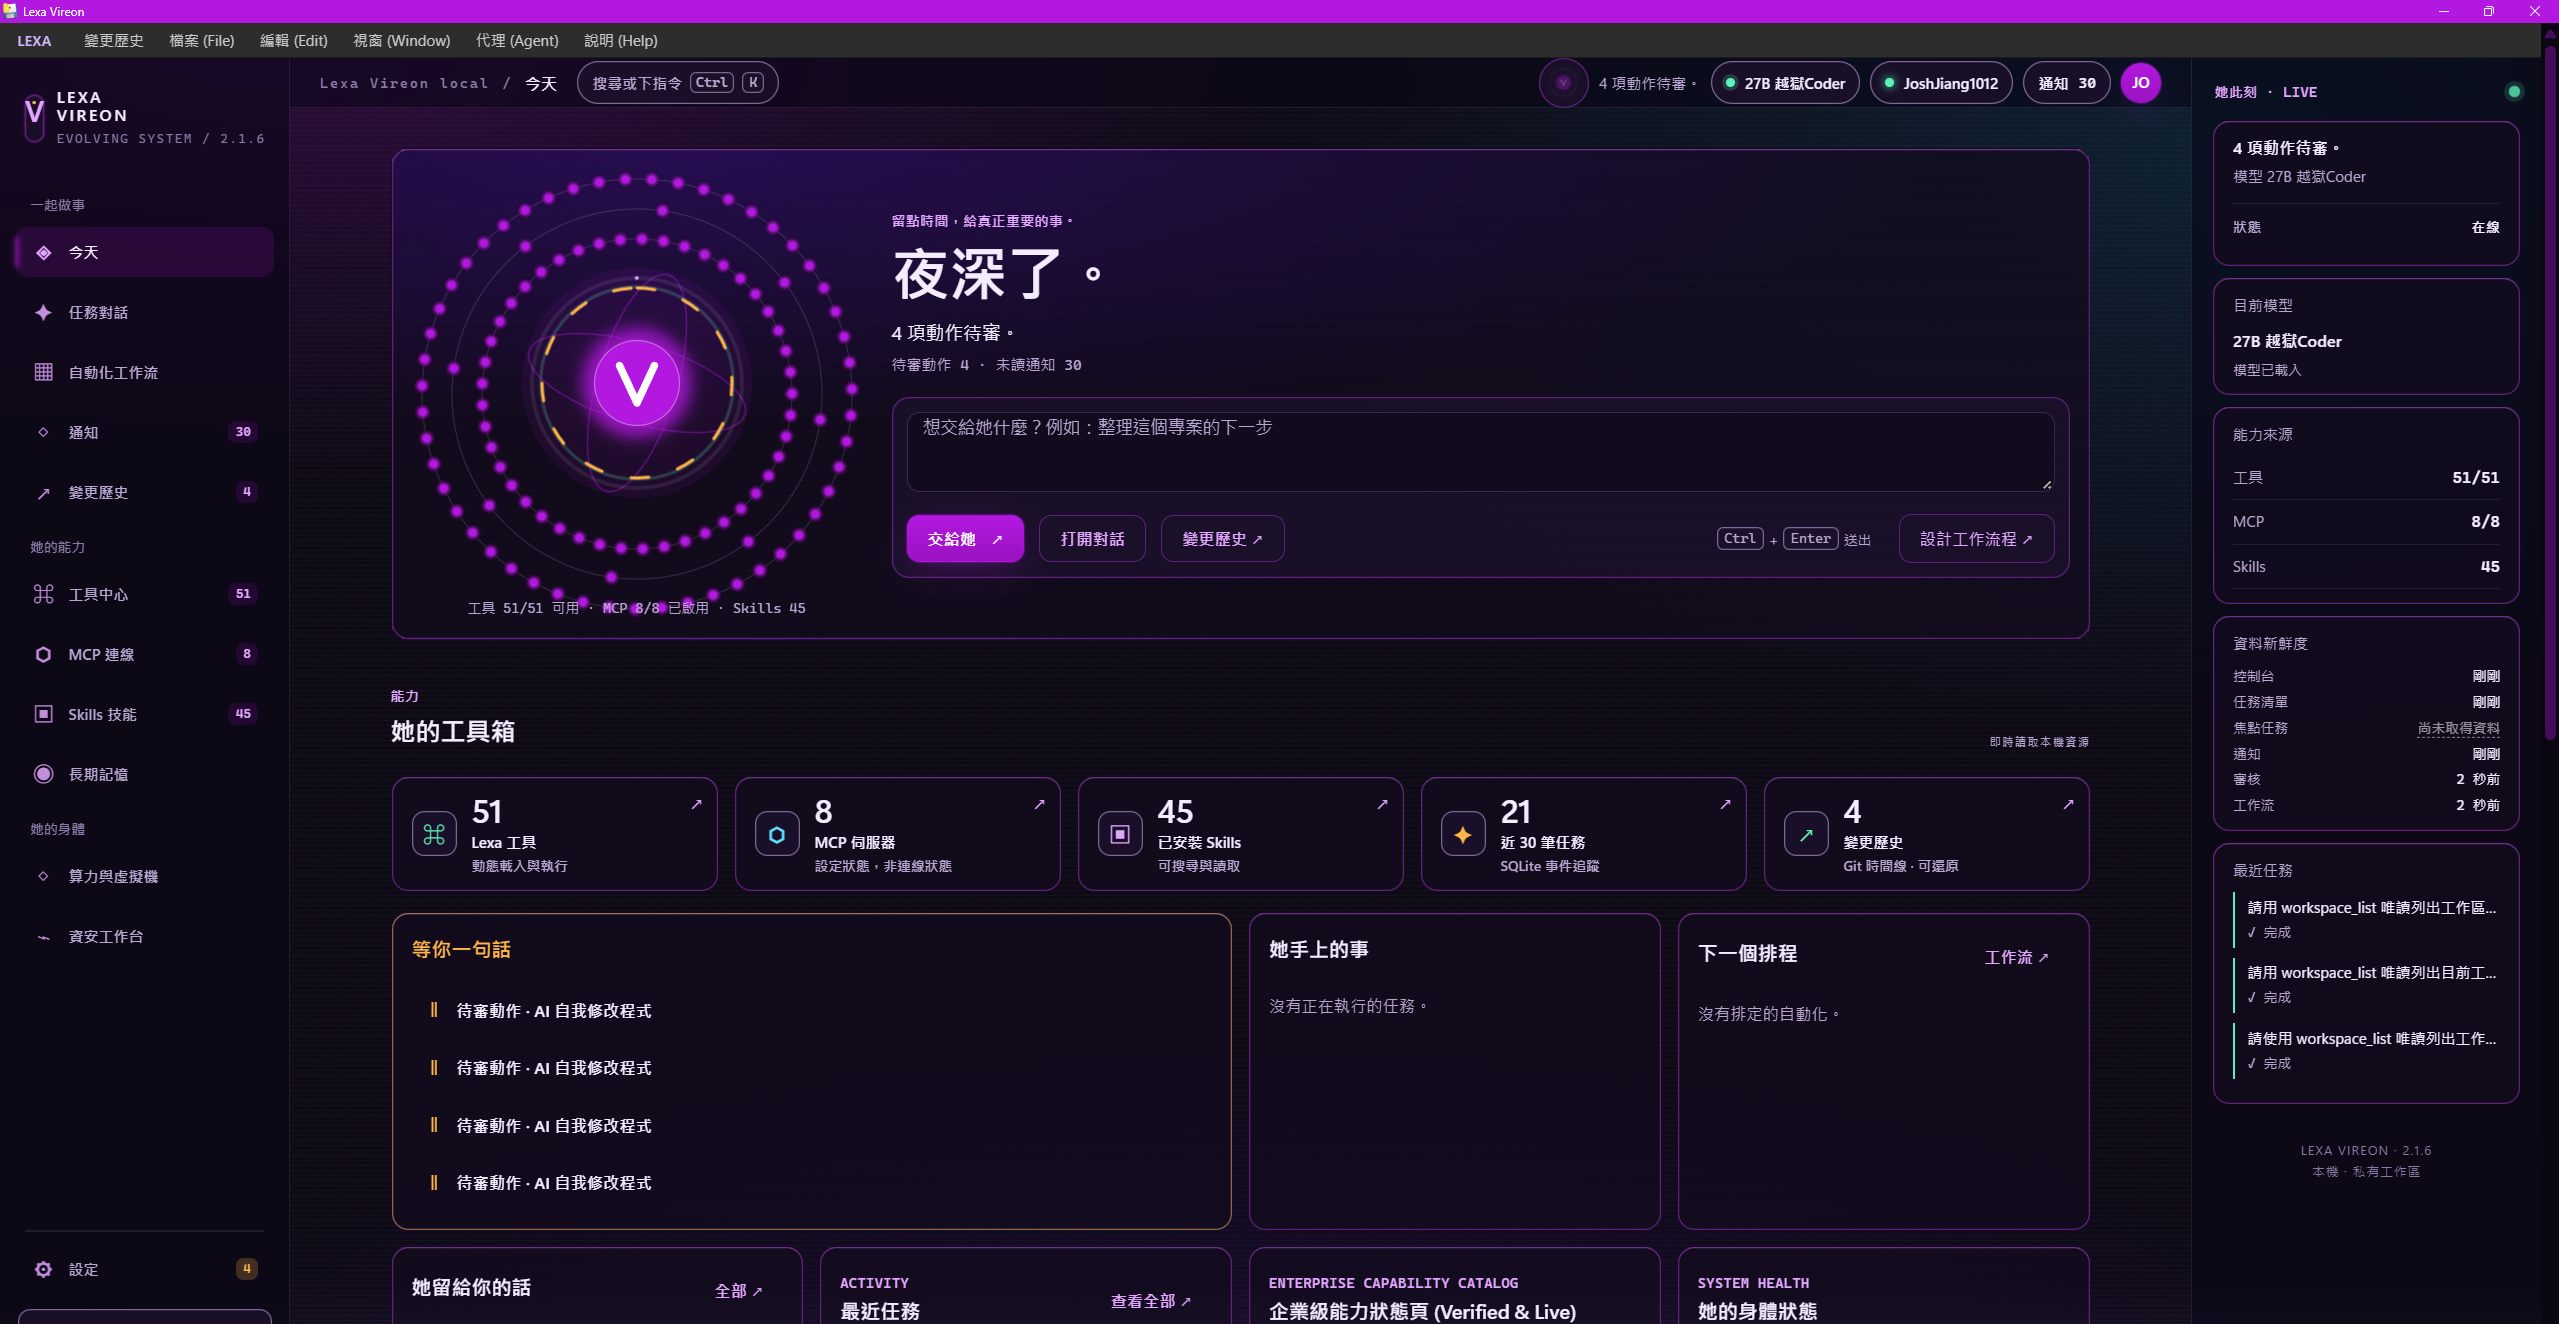Follow the 查看全部 link in 最近任務
Viewport: 2559px width, 1324px height.
click(1150, 1301)
